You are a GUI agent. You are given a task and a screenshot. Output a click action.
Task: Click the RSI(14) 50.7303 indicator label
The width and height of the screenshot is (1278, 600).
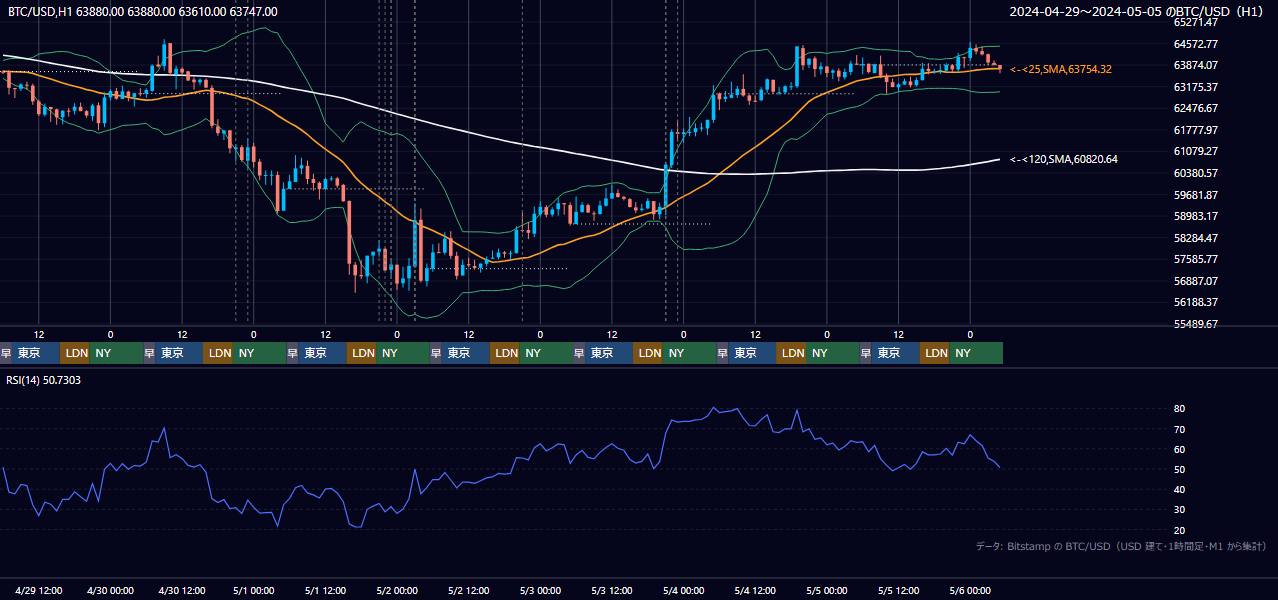[x=44, y=380]
